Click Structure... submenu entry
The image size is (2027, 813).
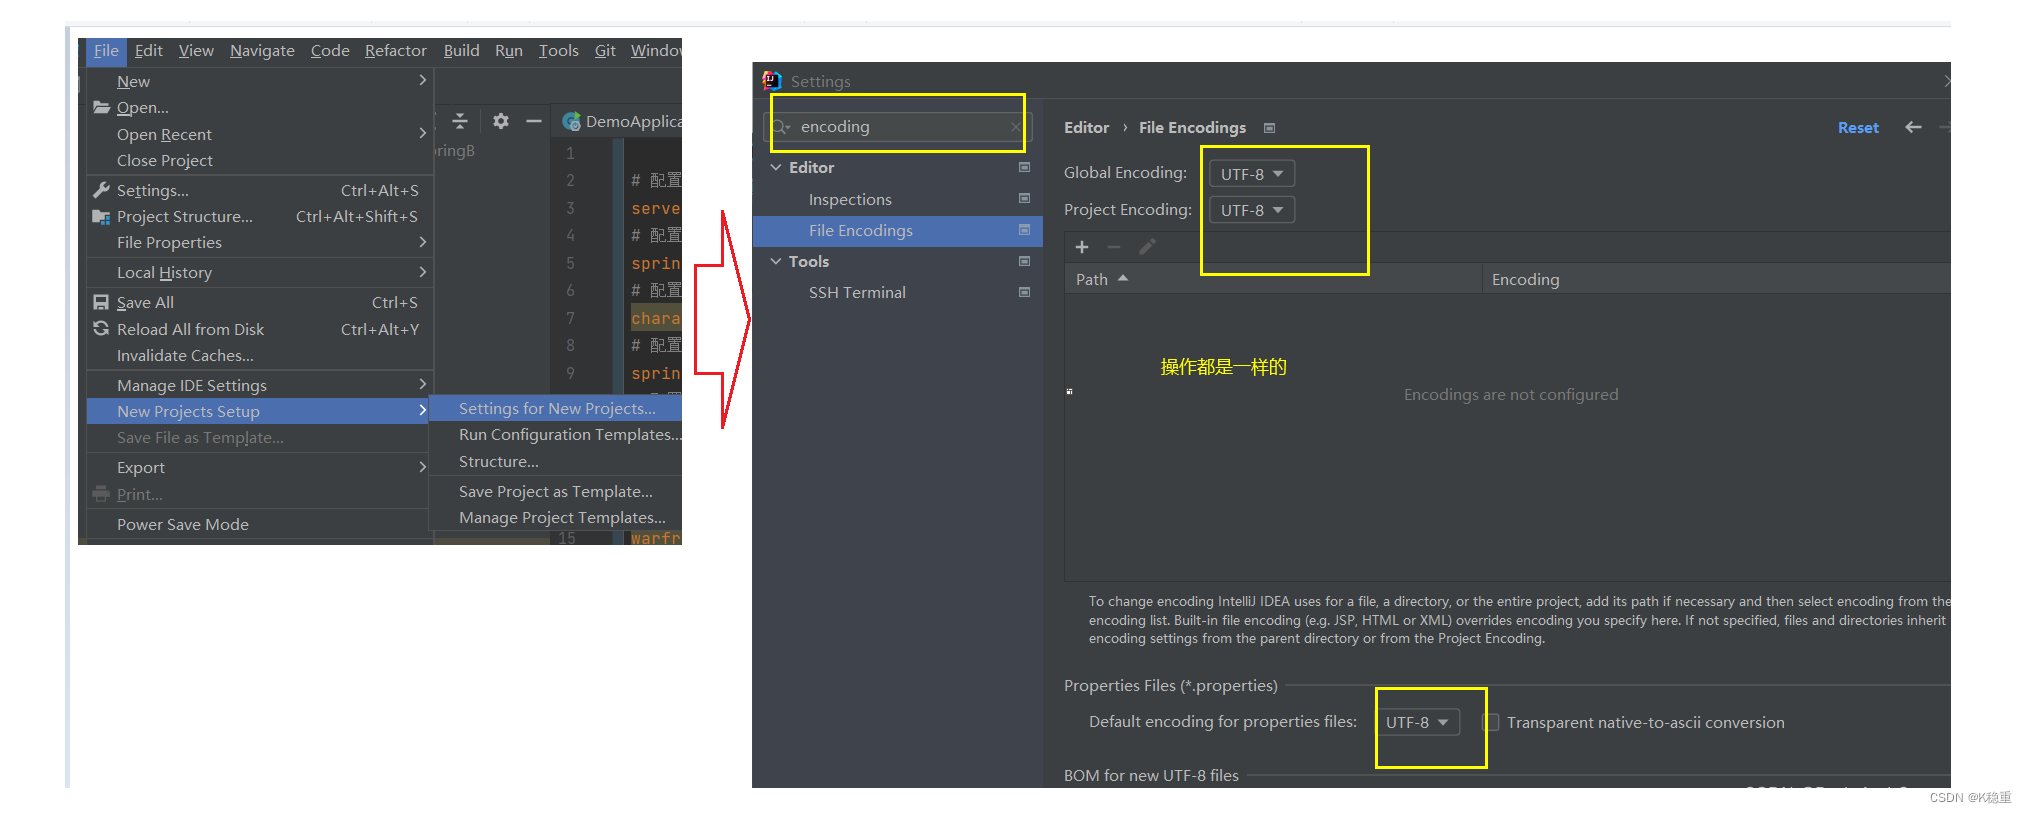click(499, 462)
